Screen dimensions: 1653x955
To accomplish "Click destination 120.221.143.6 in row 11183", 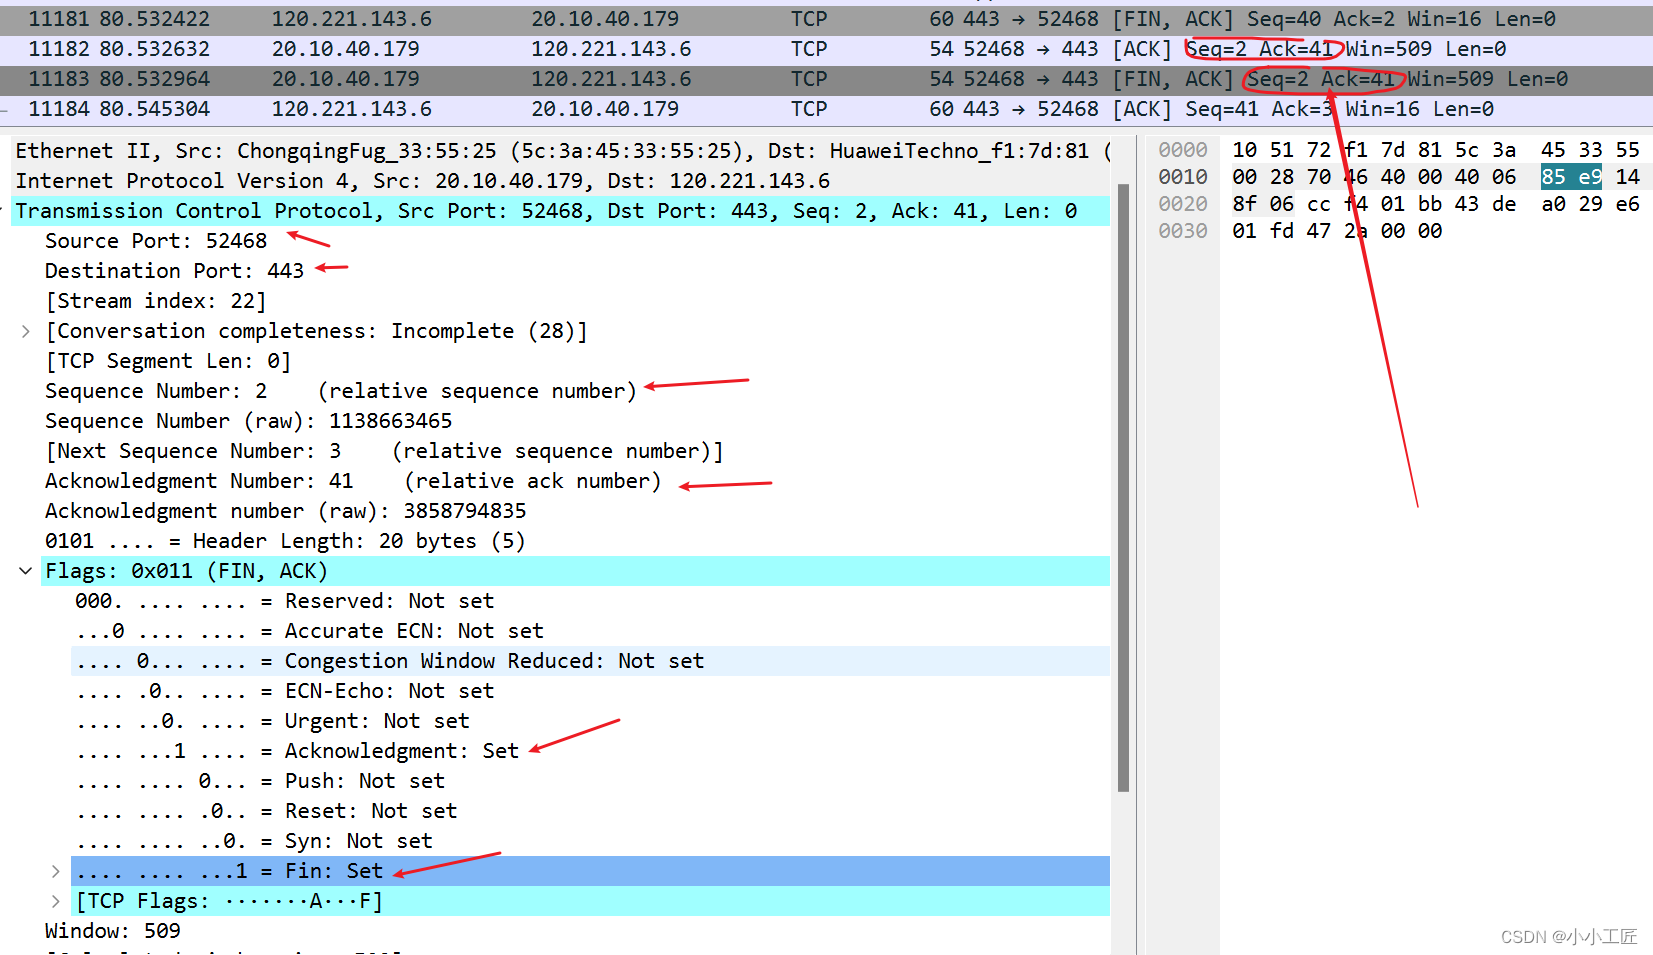I will click(x=611, y=79).
